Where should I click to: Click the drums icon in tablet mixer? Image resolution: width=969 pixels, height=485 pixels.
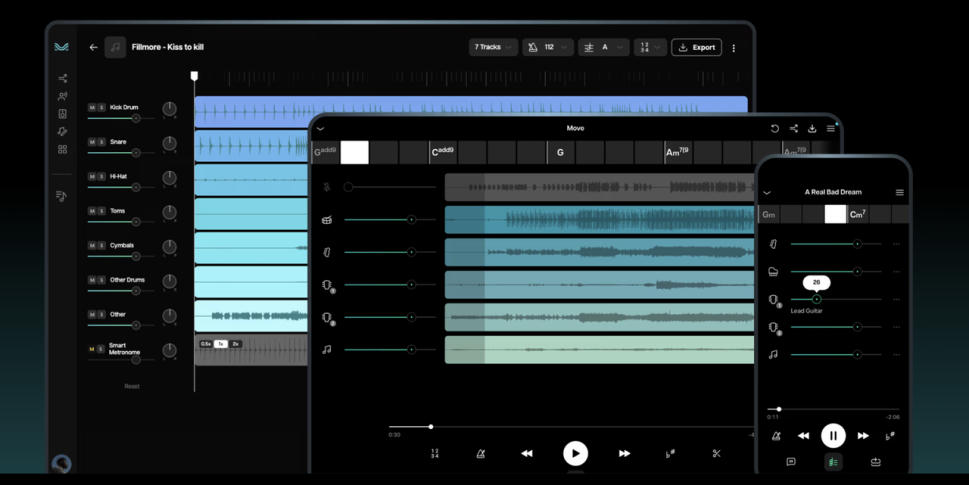click(x=327, y=220)
